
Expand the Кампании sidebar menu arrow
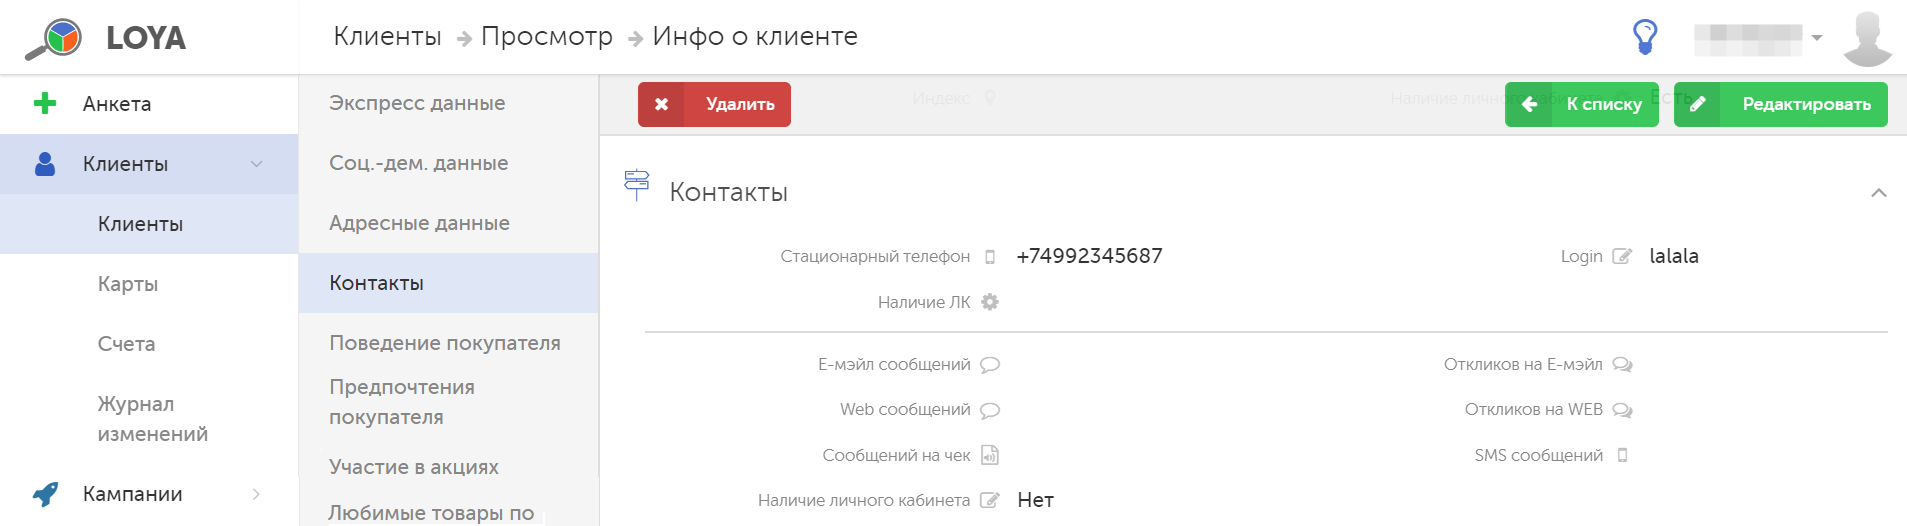(257, 494)
